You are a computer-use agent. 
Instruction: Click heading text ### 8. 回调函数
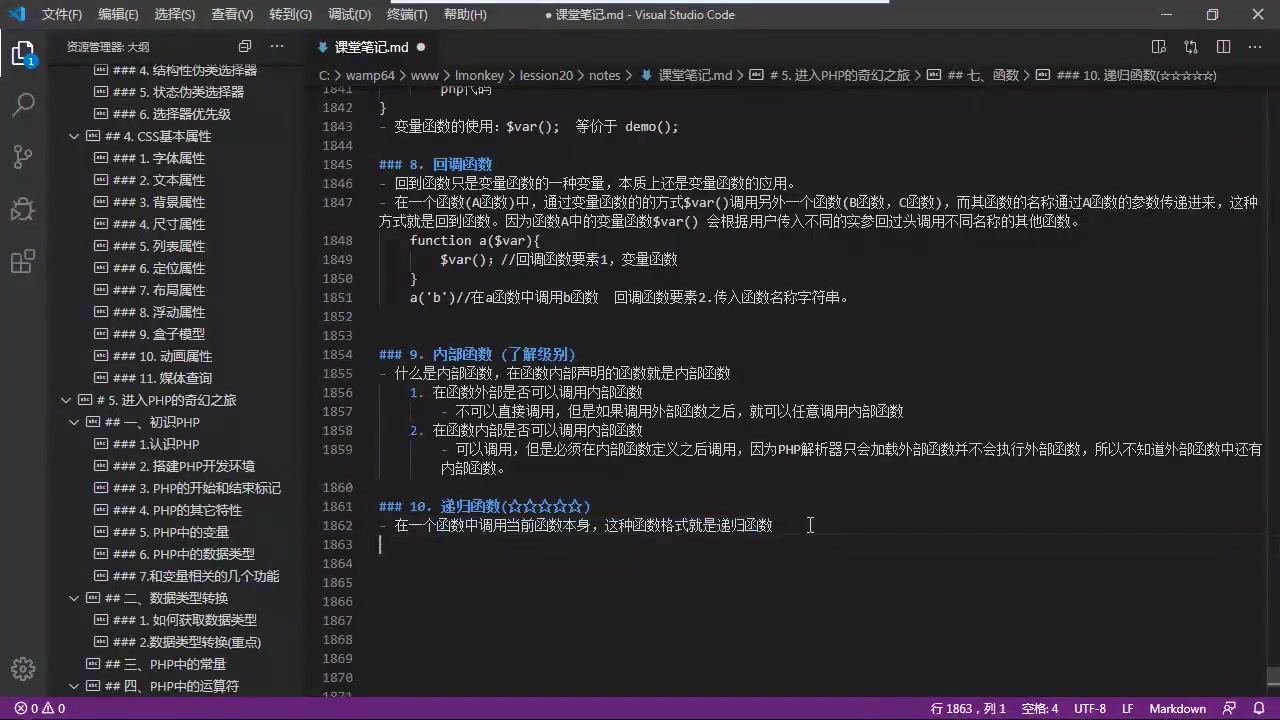pos(436,164)
